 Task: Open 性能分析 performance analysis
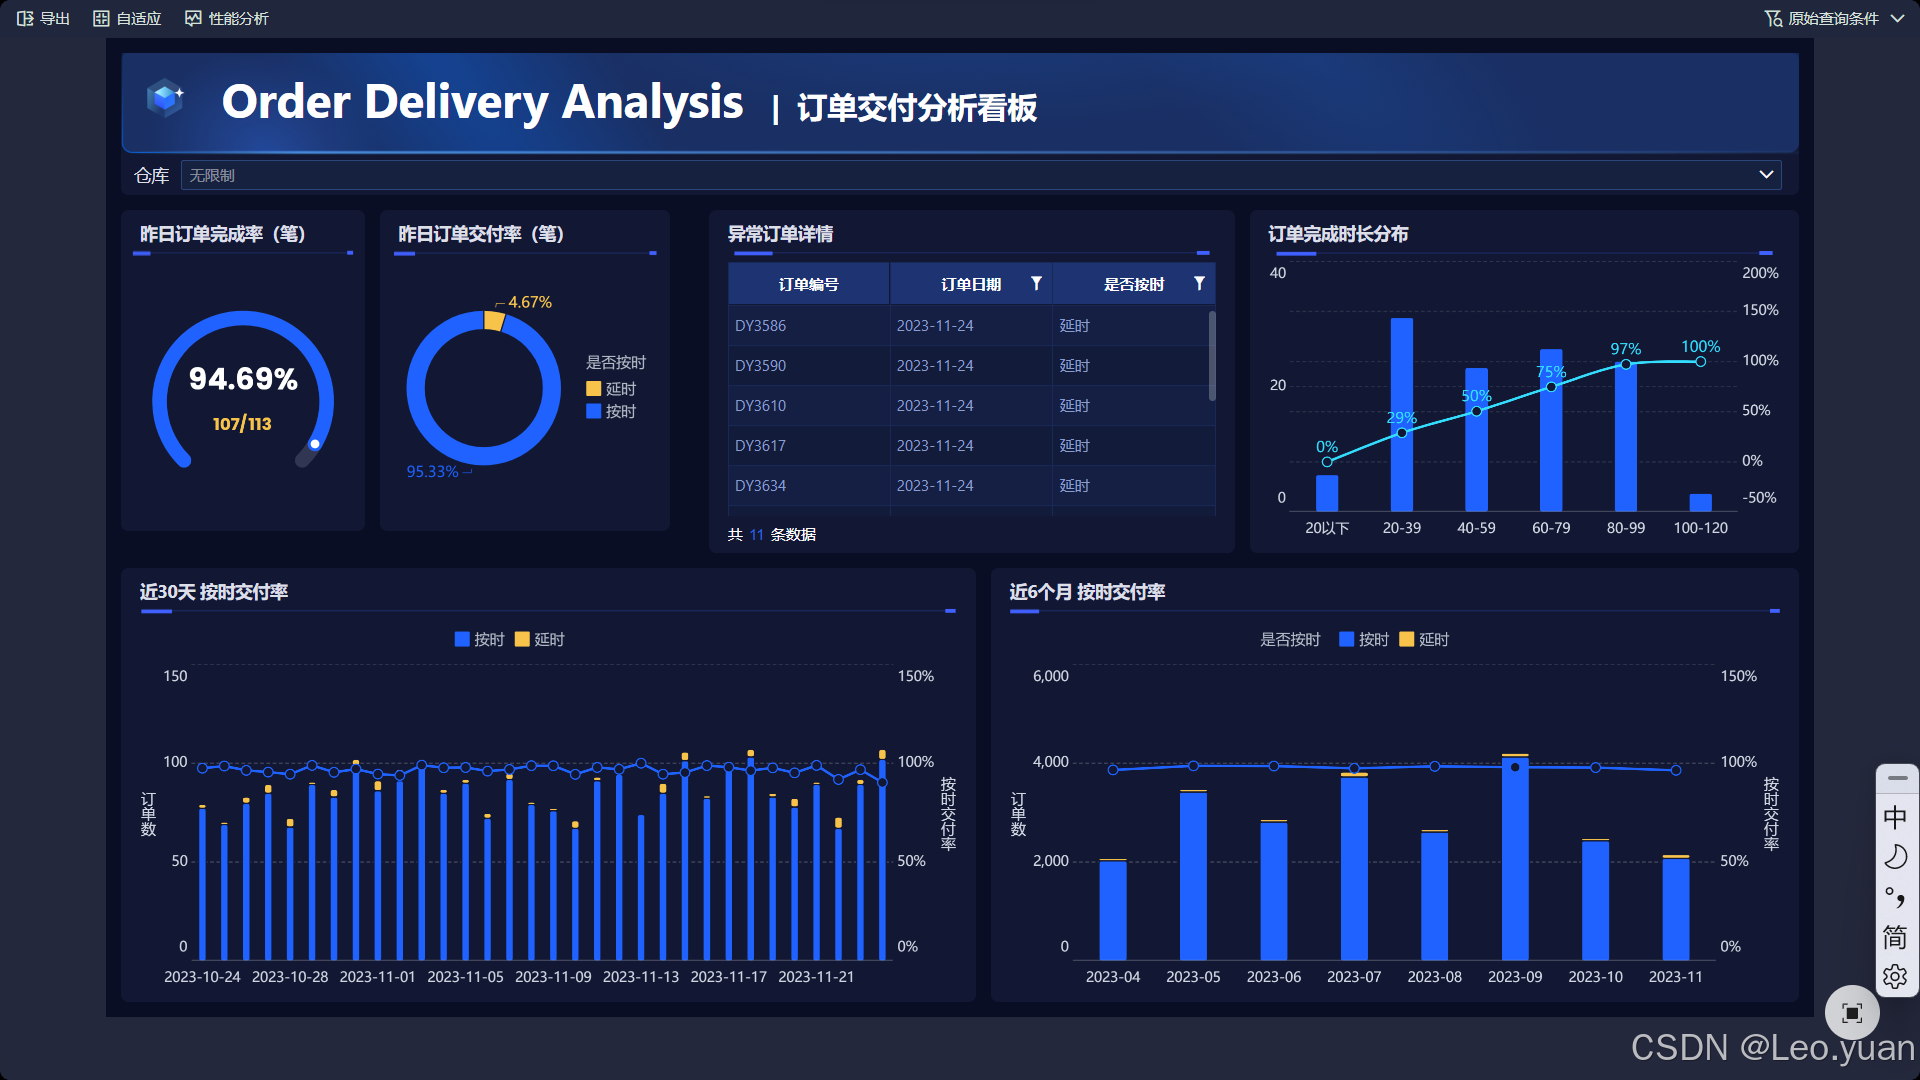(226, 18)
